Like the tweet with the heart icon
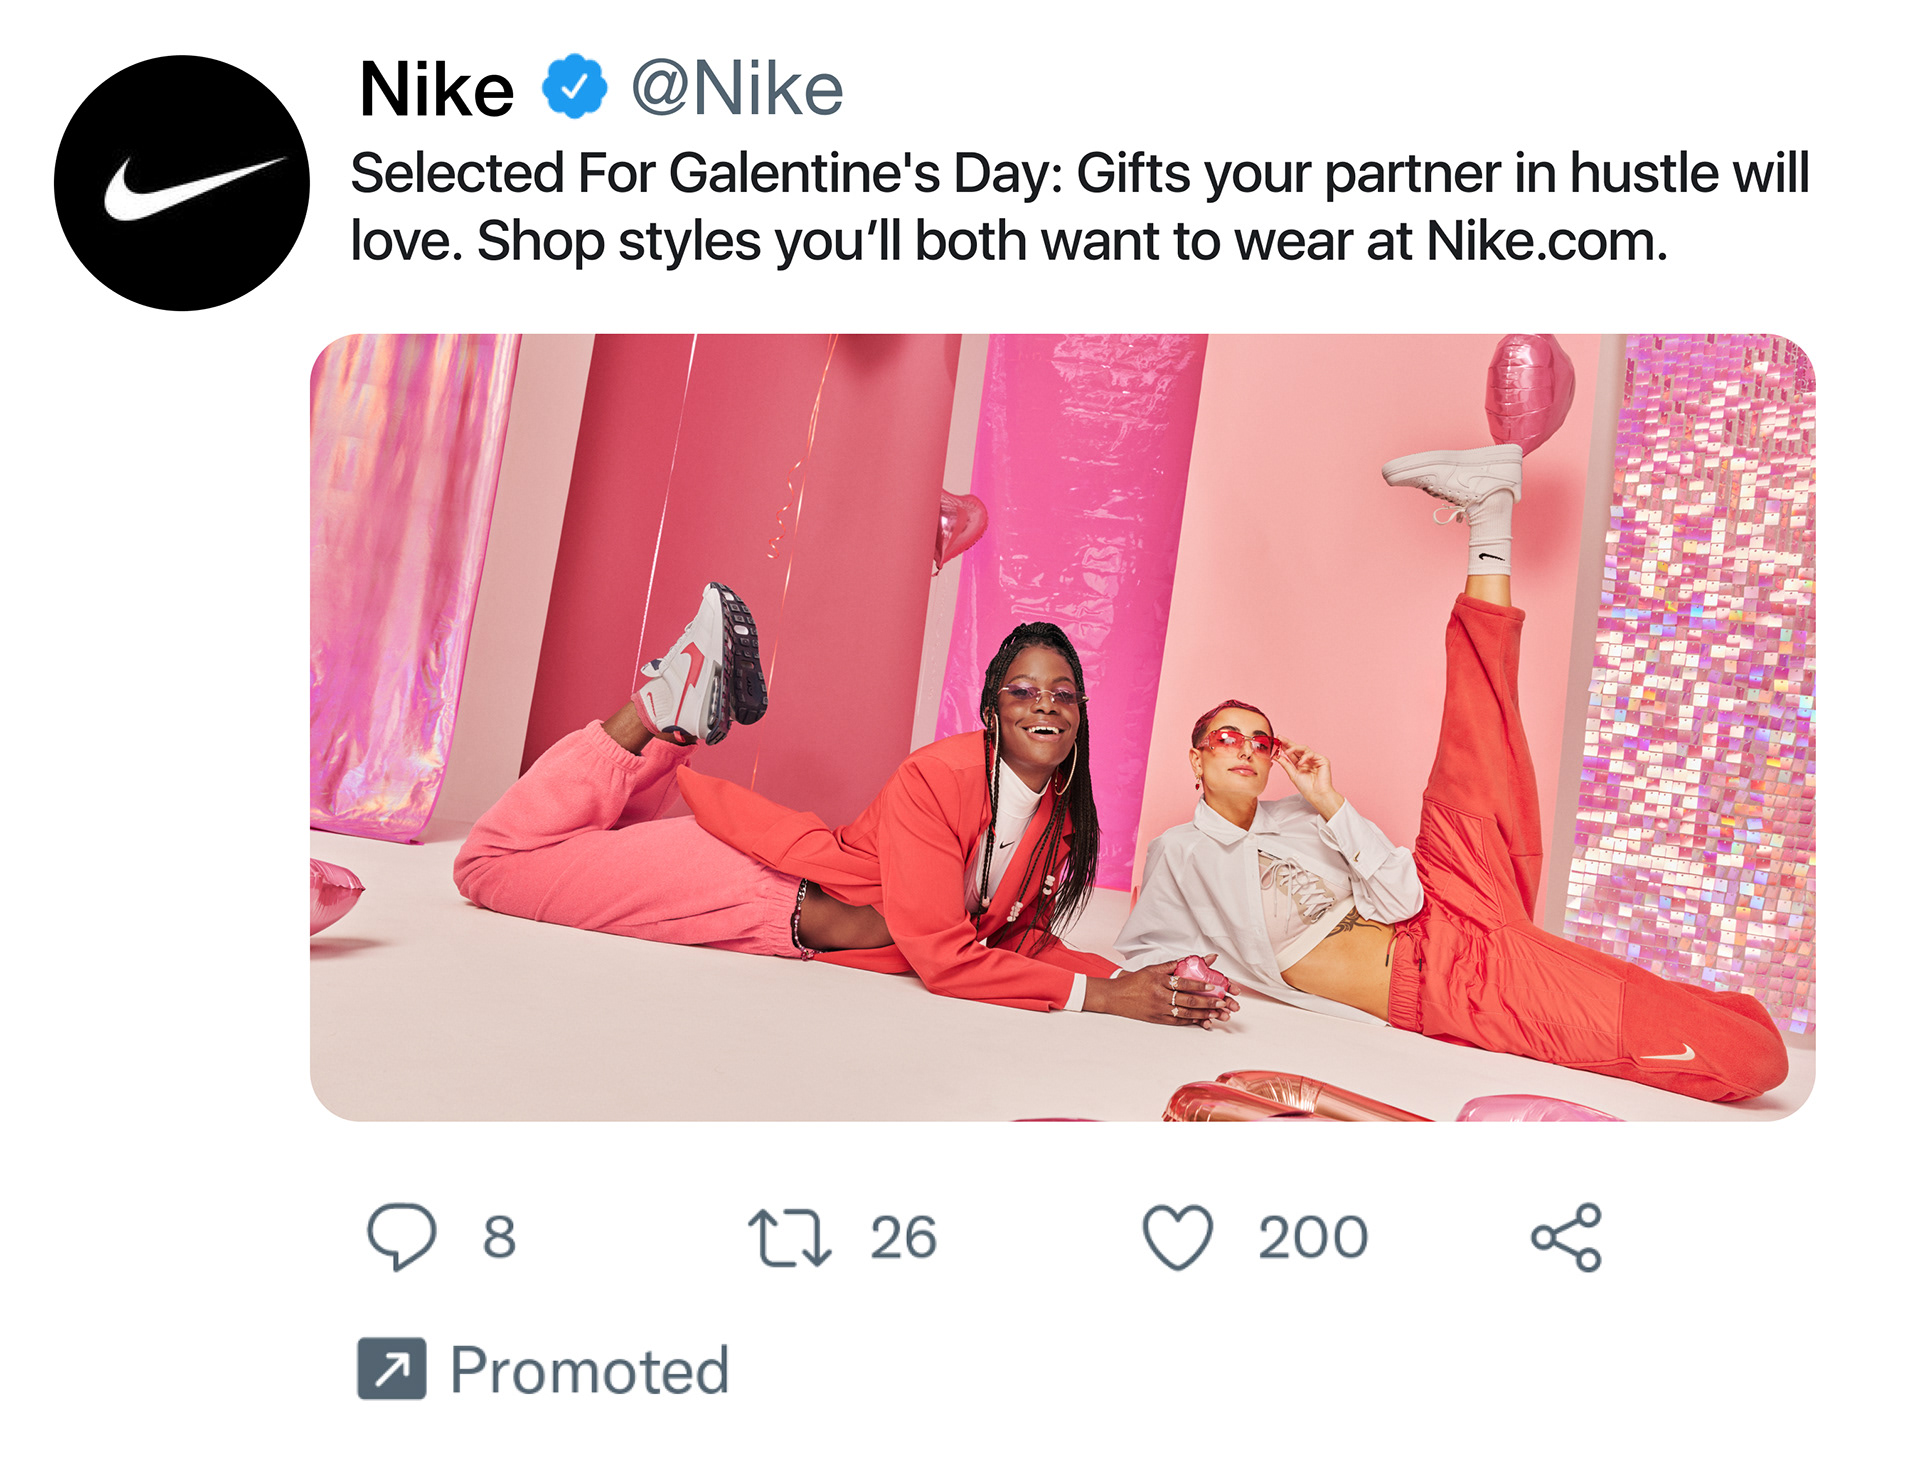Viewport: 1920px width, 1463px height. [x=1177, y=1237]
